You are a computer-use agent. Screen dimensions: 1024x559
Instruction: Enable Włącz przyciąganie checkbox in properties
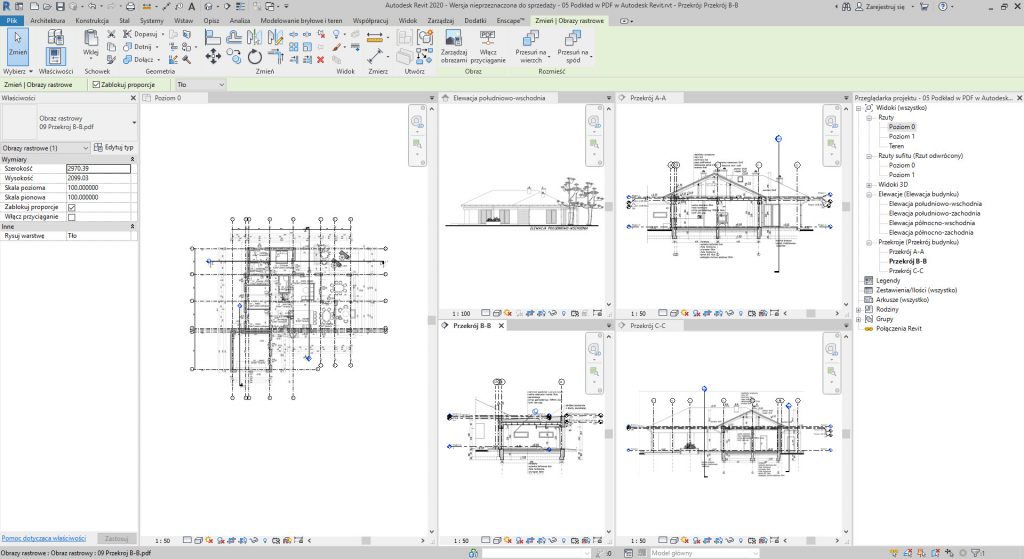[71, 217]
